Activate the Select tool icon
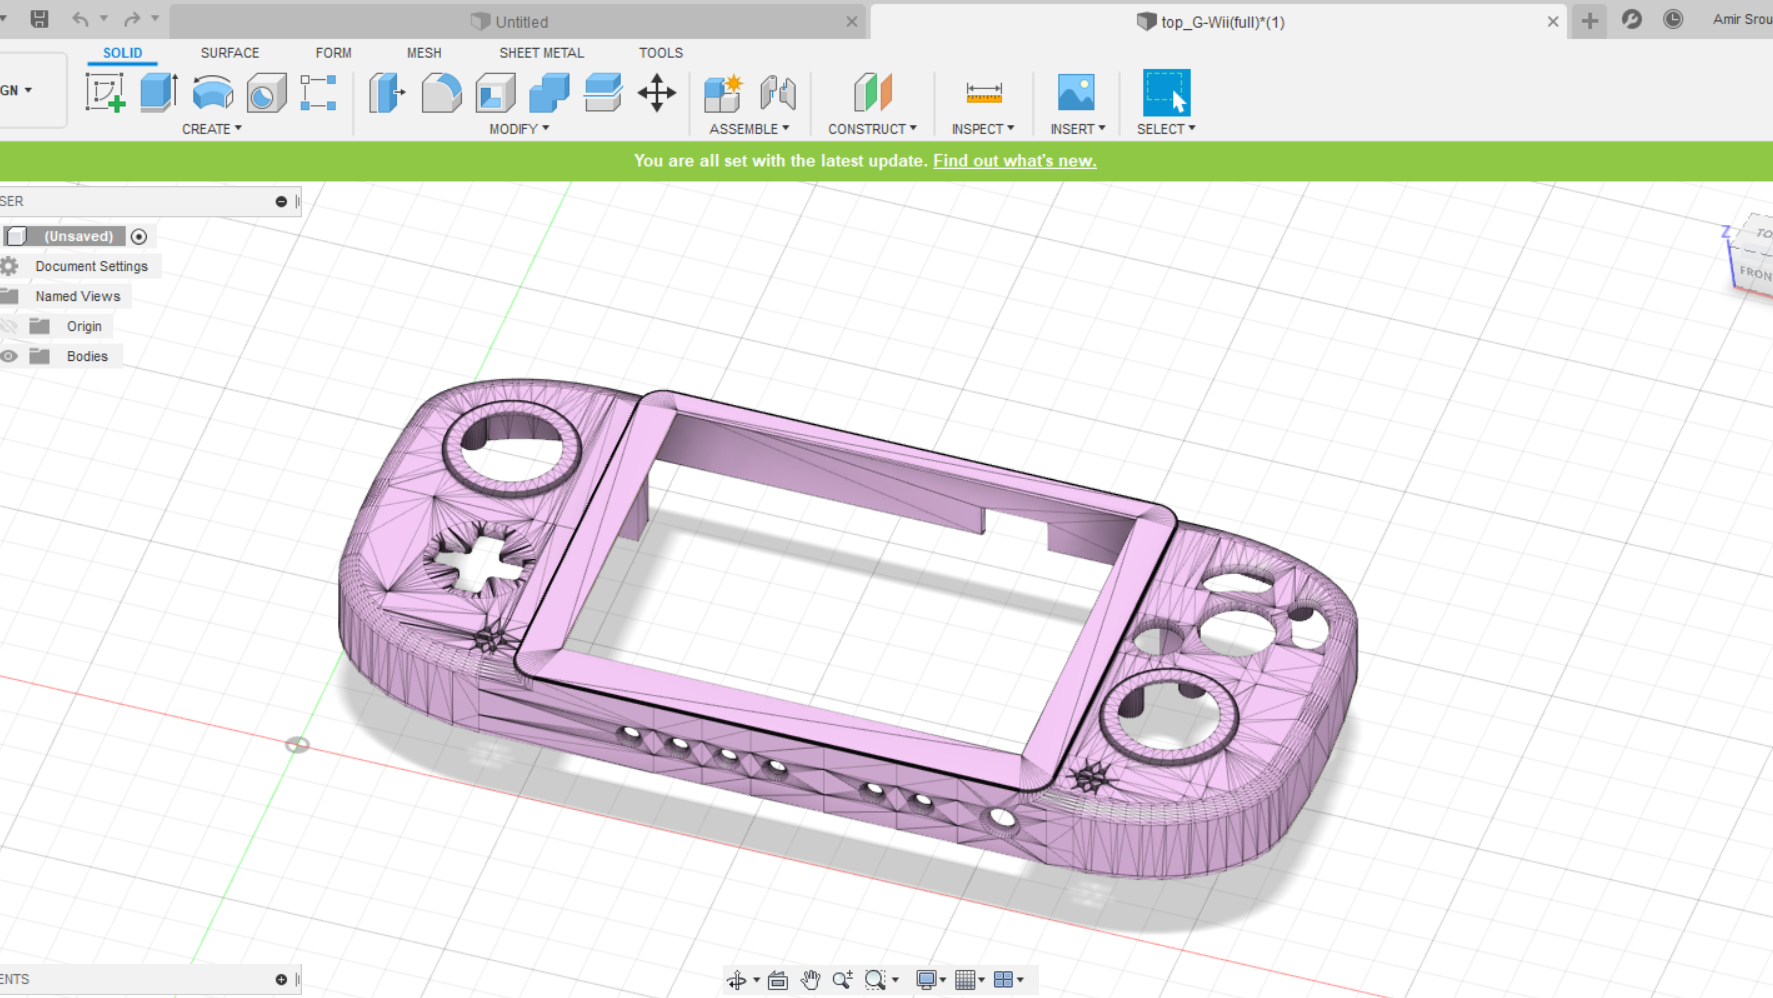Screen dimensions: 1773x998 point(1166,93)
